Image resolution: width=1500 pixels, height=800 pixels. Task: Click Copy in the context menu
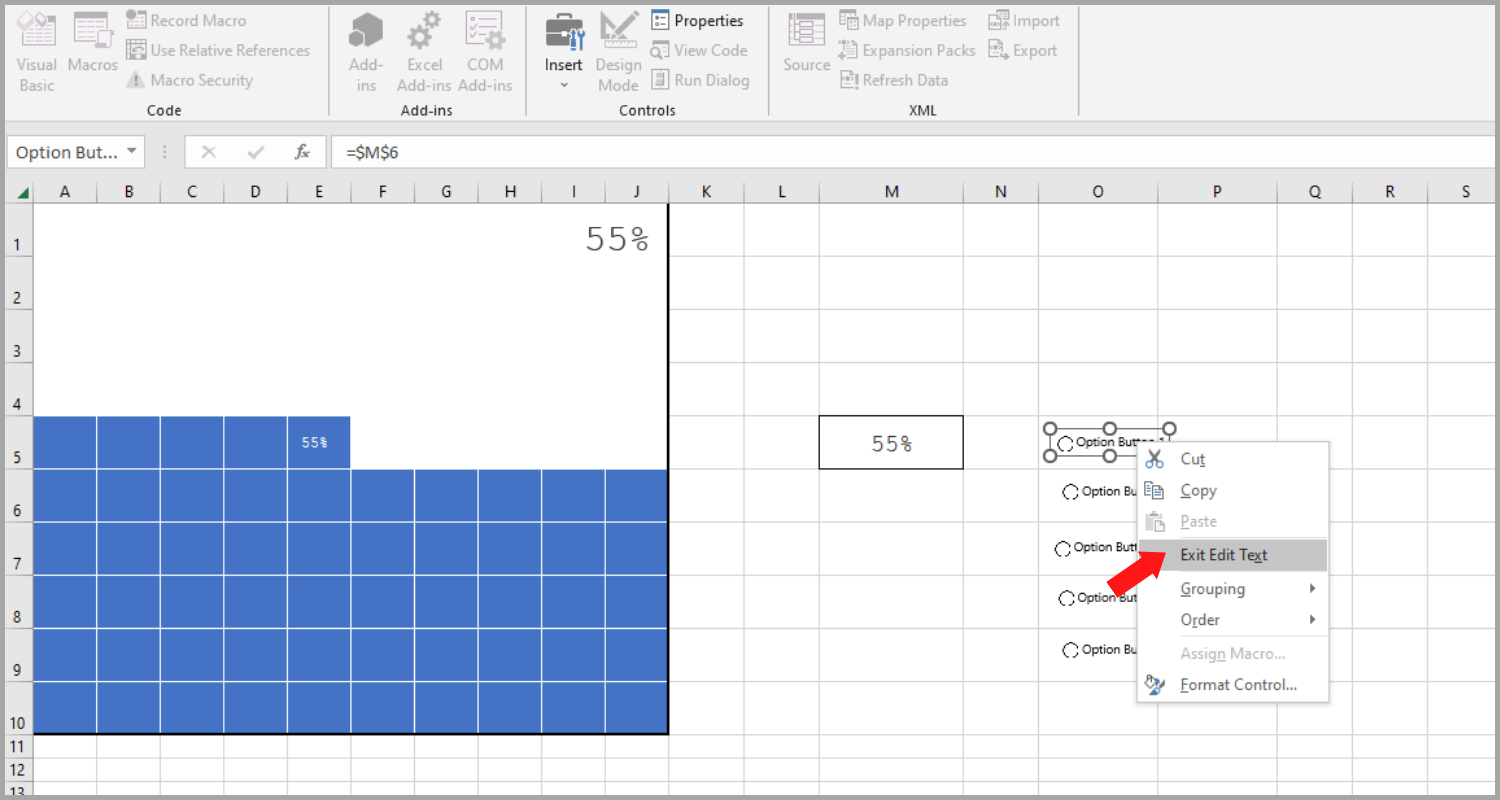tap(1198, 491)
